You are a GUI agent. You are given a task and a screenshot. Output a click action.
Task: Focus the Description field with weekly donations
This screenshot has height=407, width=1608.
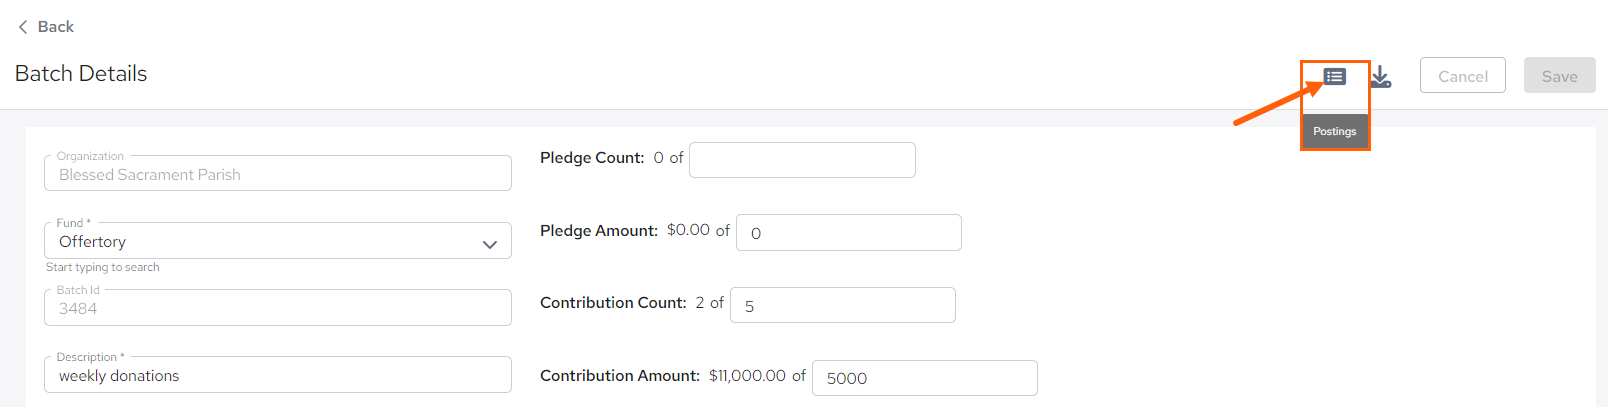coord(278,375)
